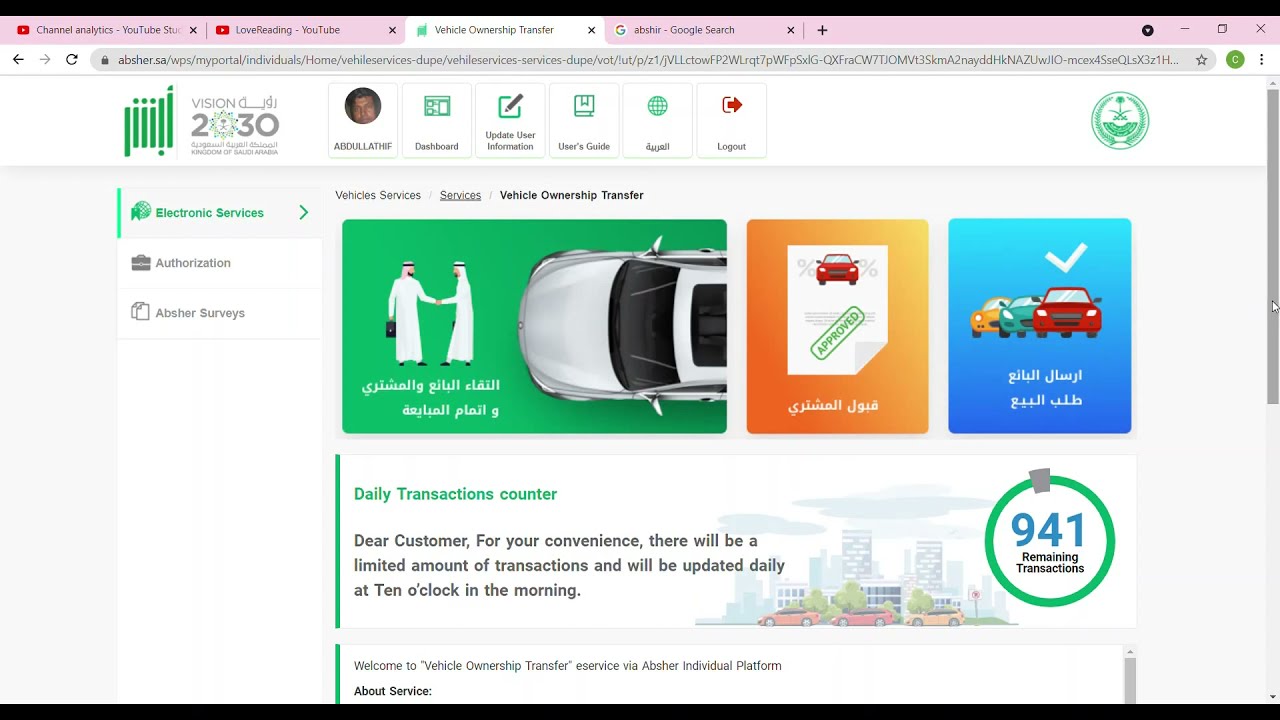The height and width of the screenshot is (720, 1280).
Task: Click page vertical scrollbar thumb
Action: (x=1273, y=246)
